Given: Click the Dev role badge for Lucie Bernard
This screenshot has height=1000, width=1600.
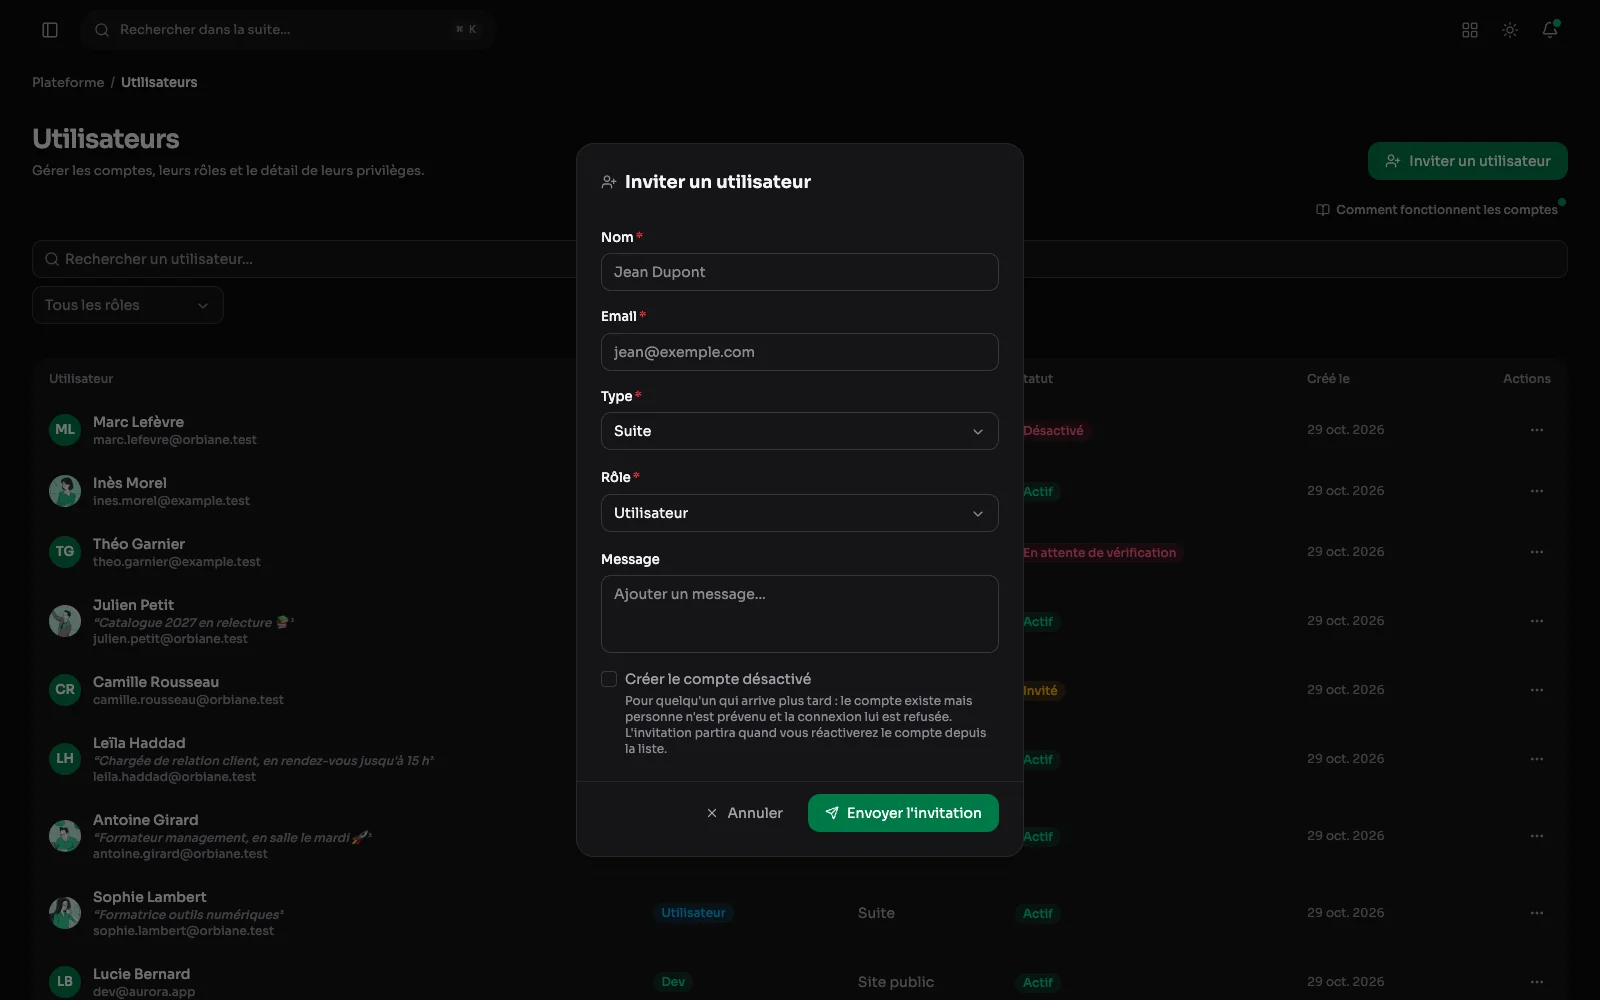Looking at the screenshot, I should tap(674, 982).
